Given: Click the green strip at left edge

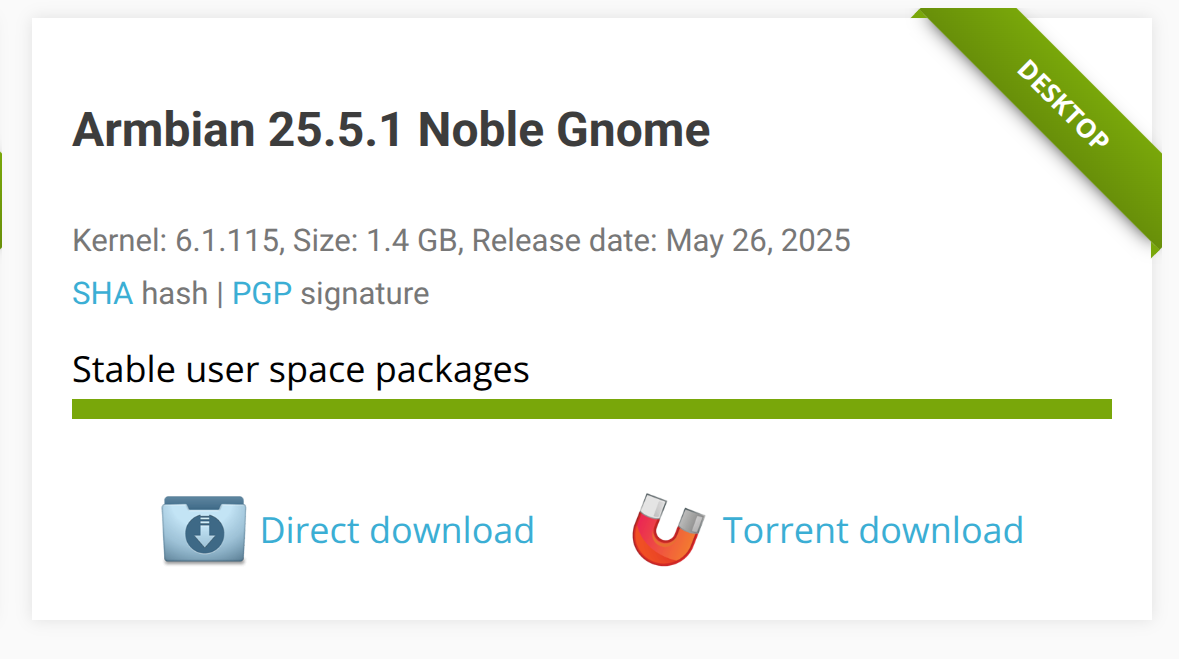Looking at the screenshot, I should tap(1, 200).
